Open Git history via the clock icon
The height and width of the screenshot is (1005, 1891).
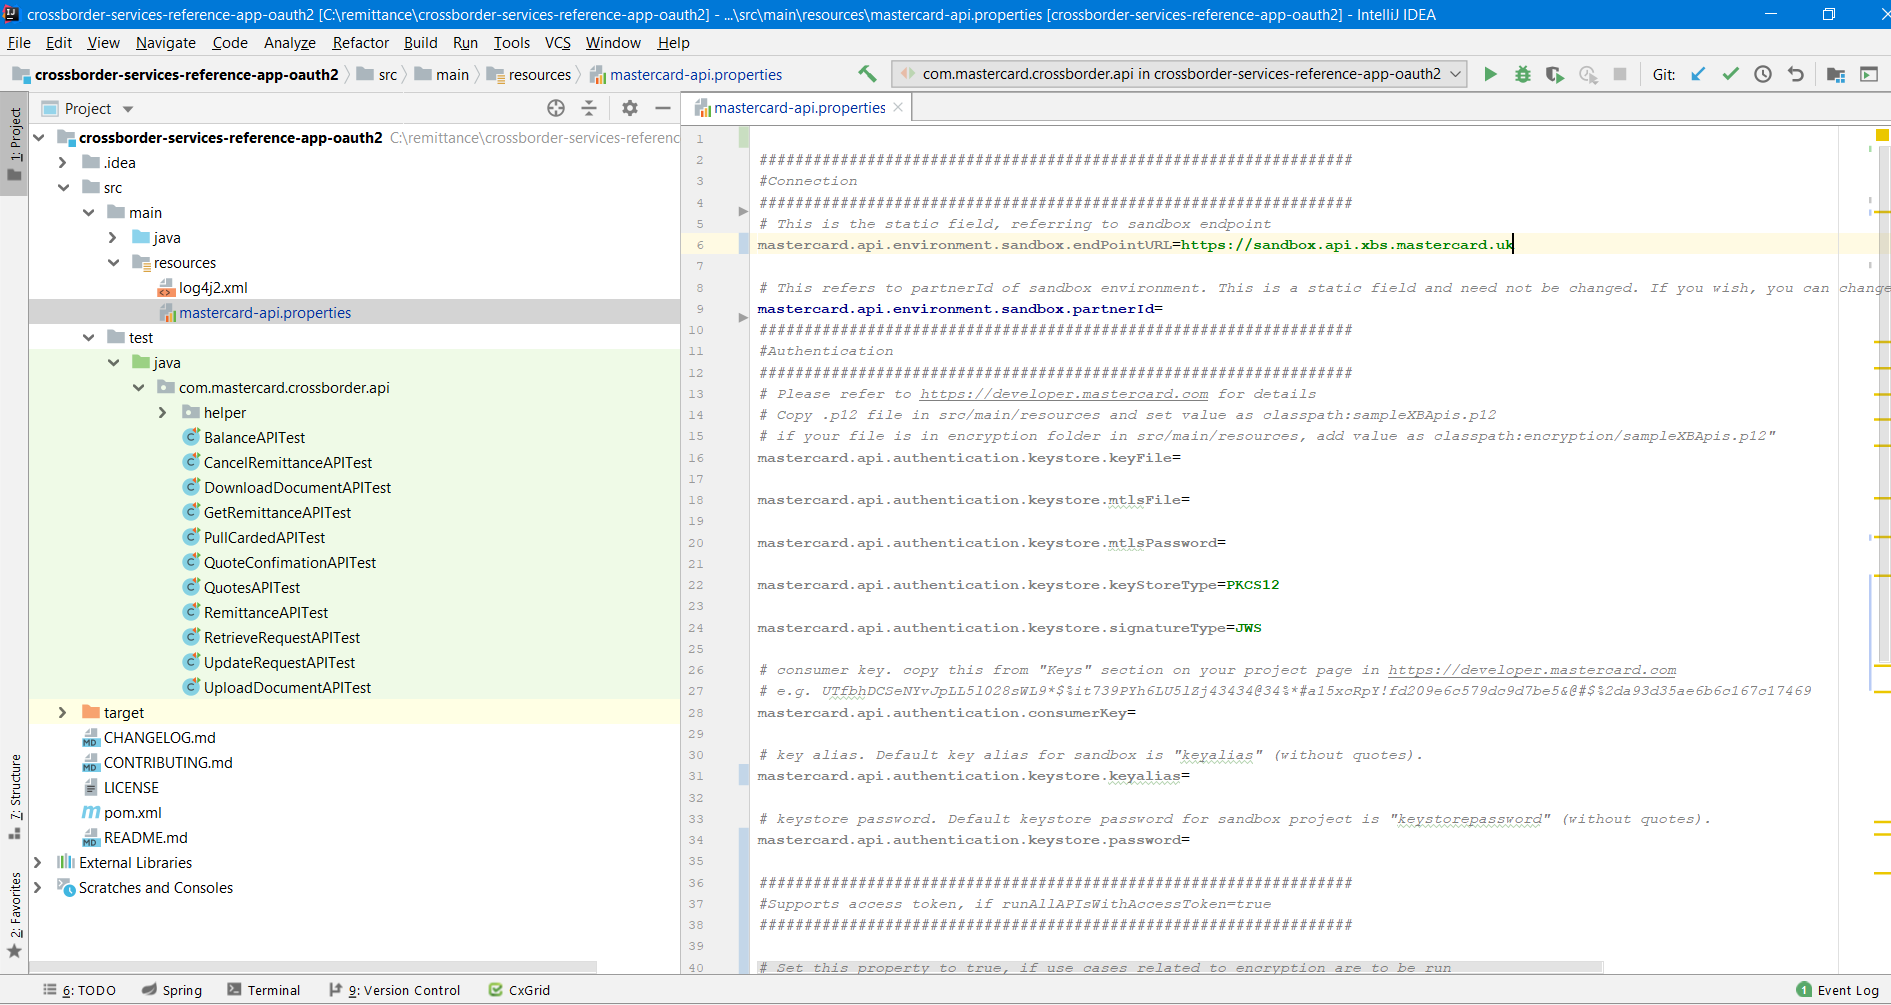pos(1763,74)
